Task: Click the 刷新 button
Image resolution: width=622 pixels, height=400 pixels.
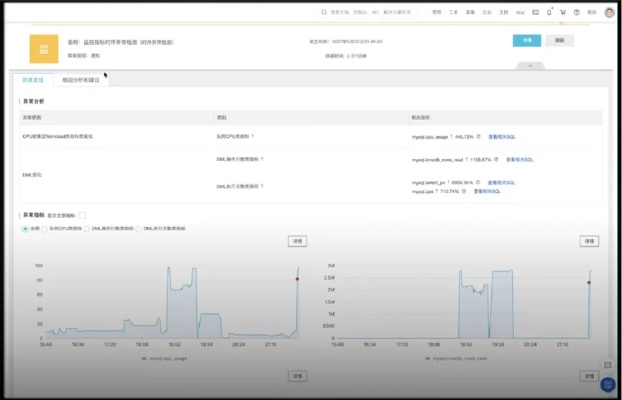Action: (x=560, y=40)
